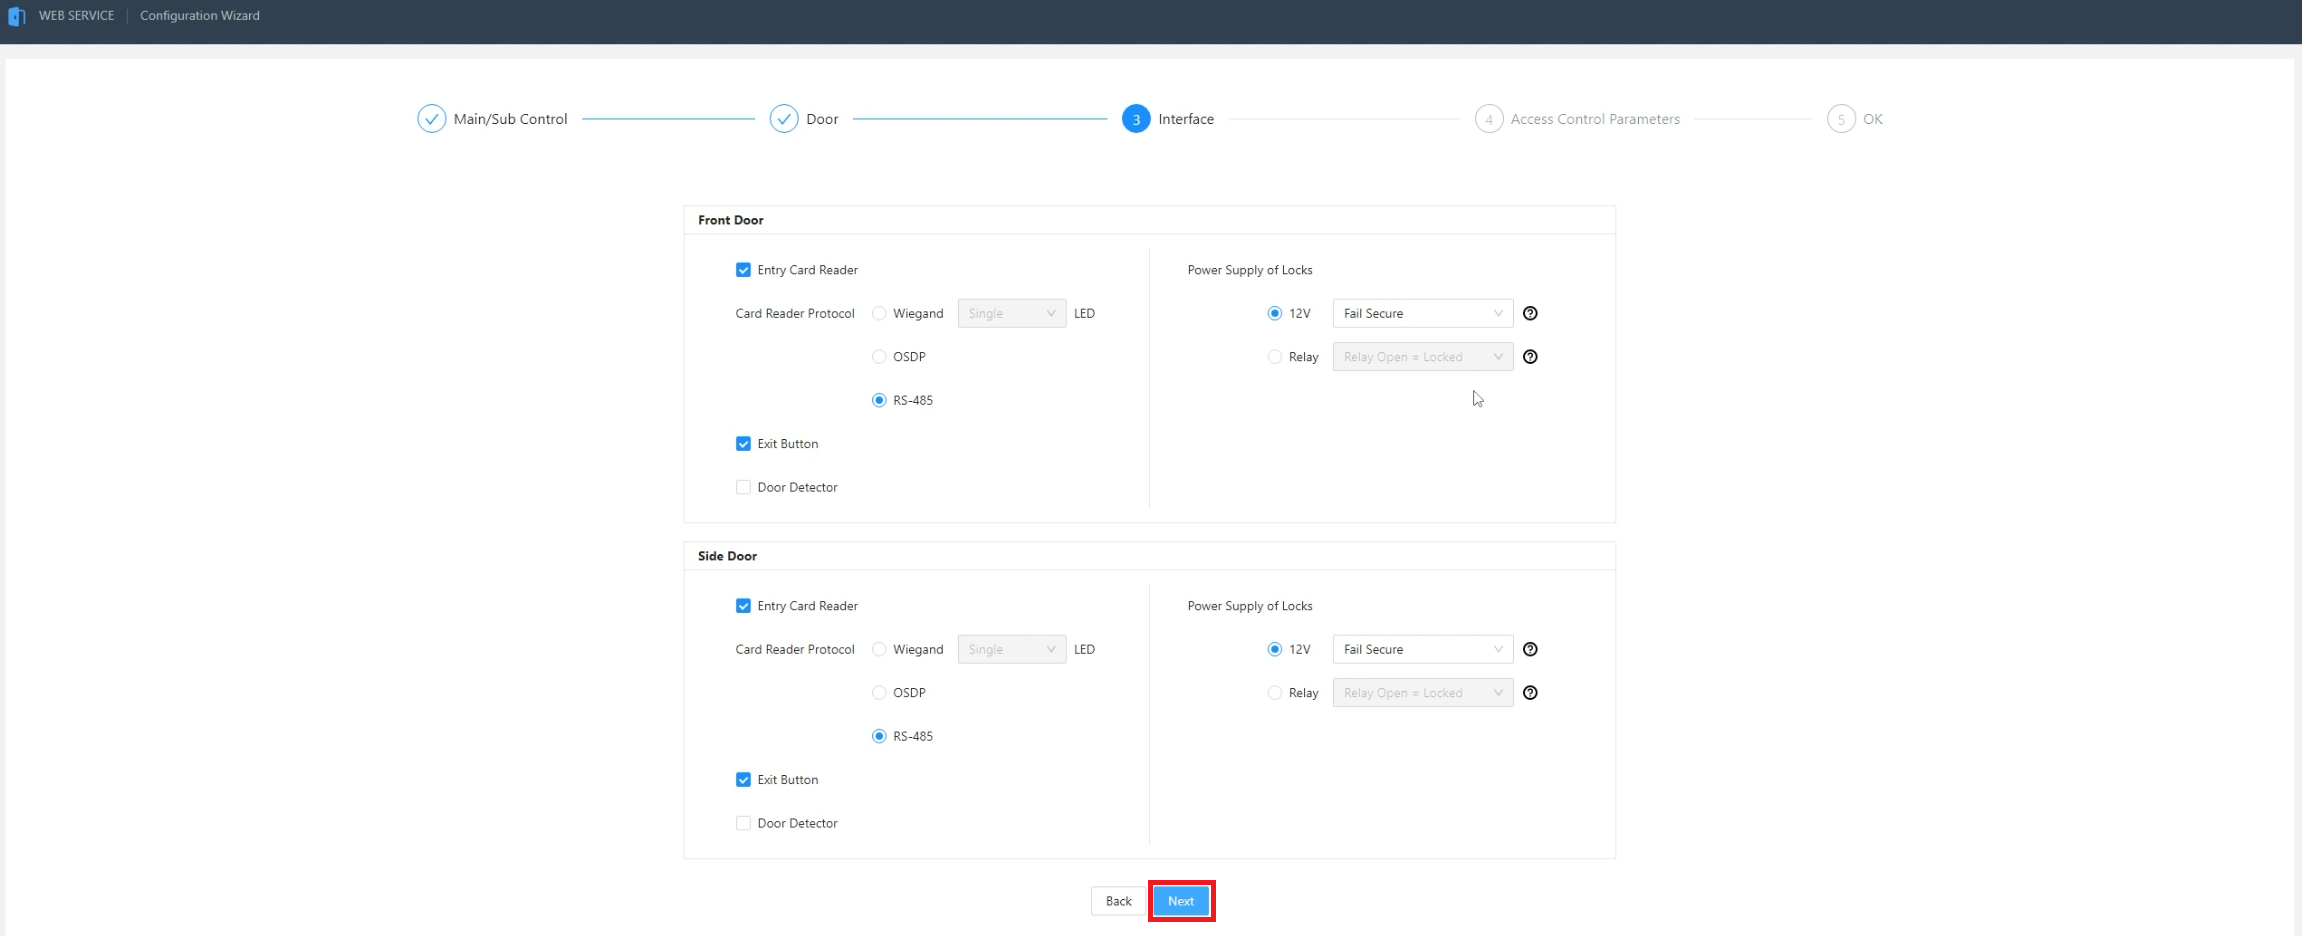Click the Door step checkmark icon
The image size is (2302, 936).
(x=783, y=119)
